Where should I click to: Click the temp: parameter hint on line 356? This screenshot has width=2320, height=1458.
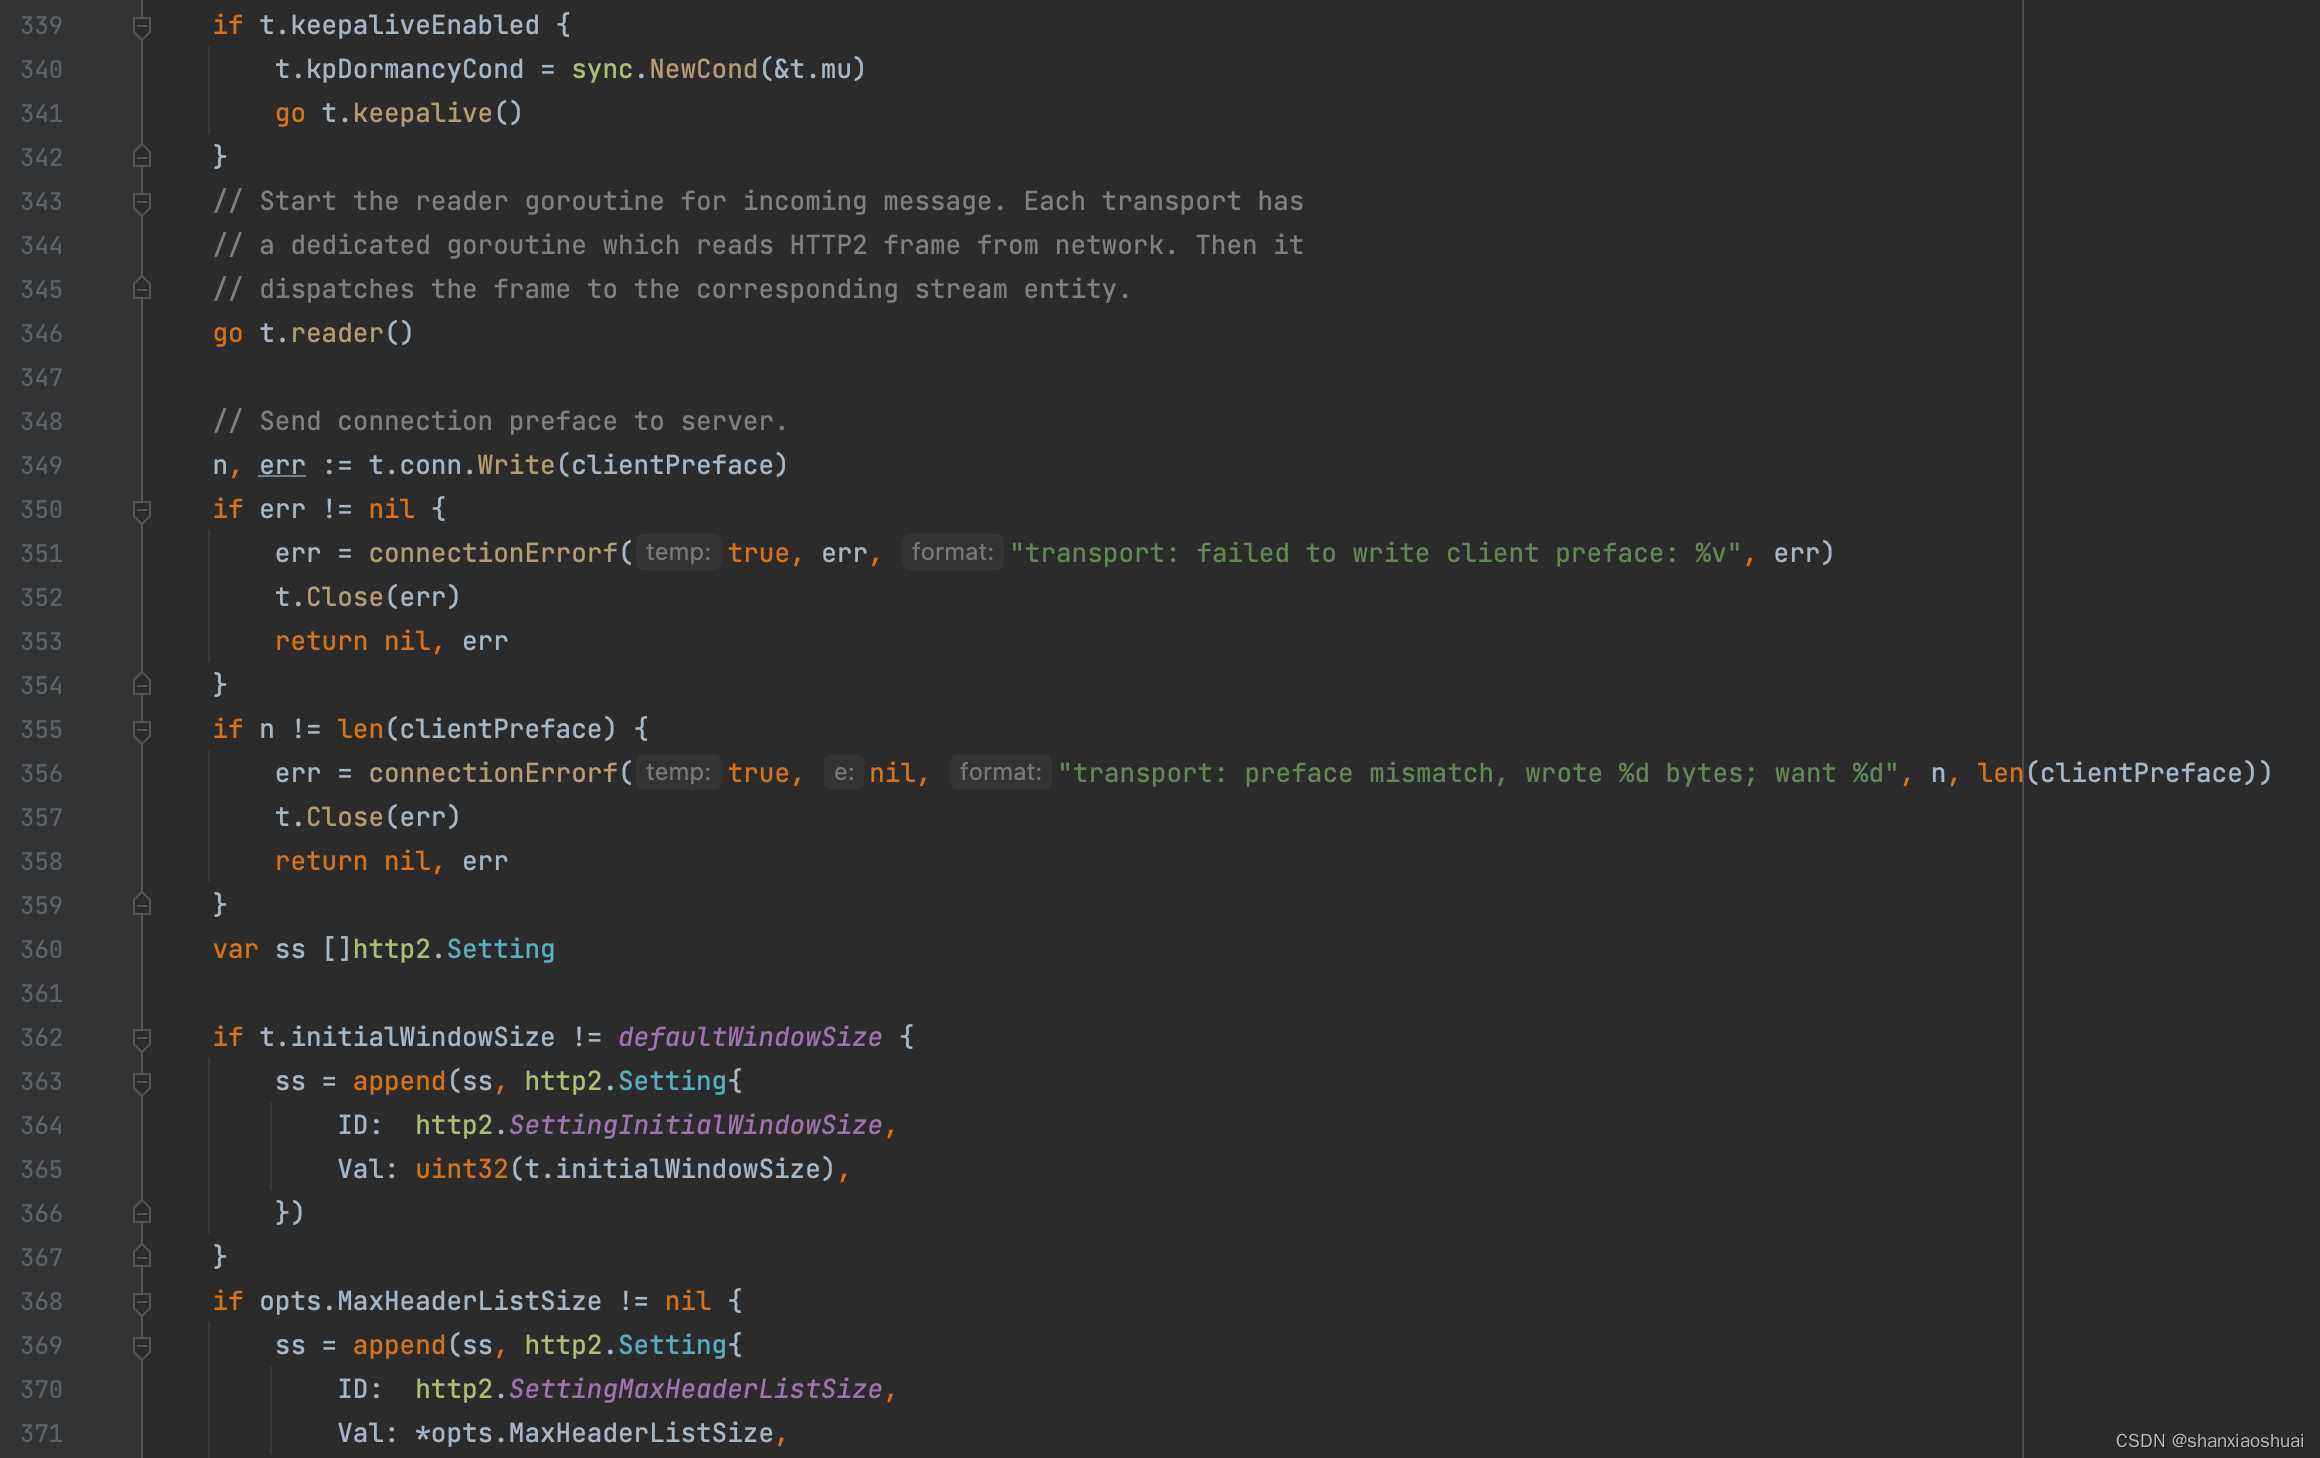678,773
